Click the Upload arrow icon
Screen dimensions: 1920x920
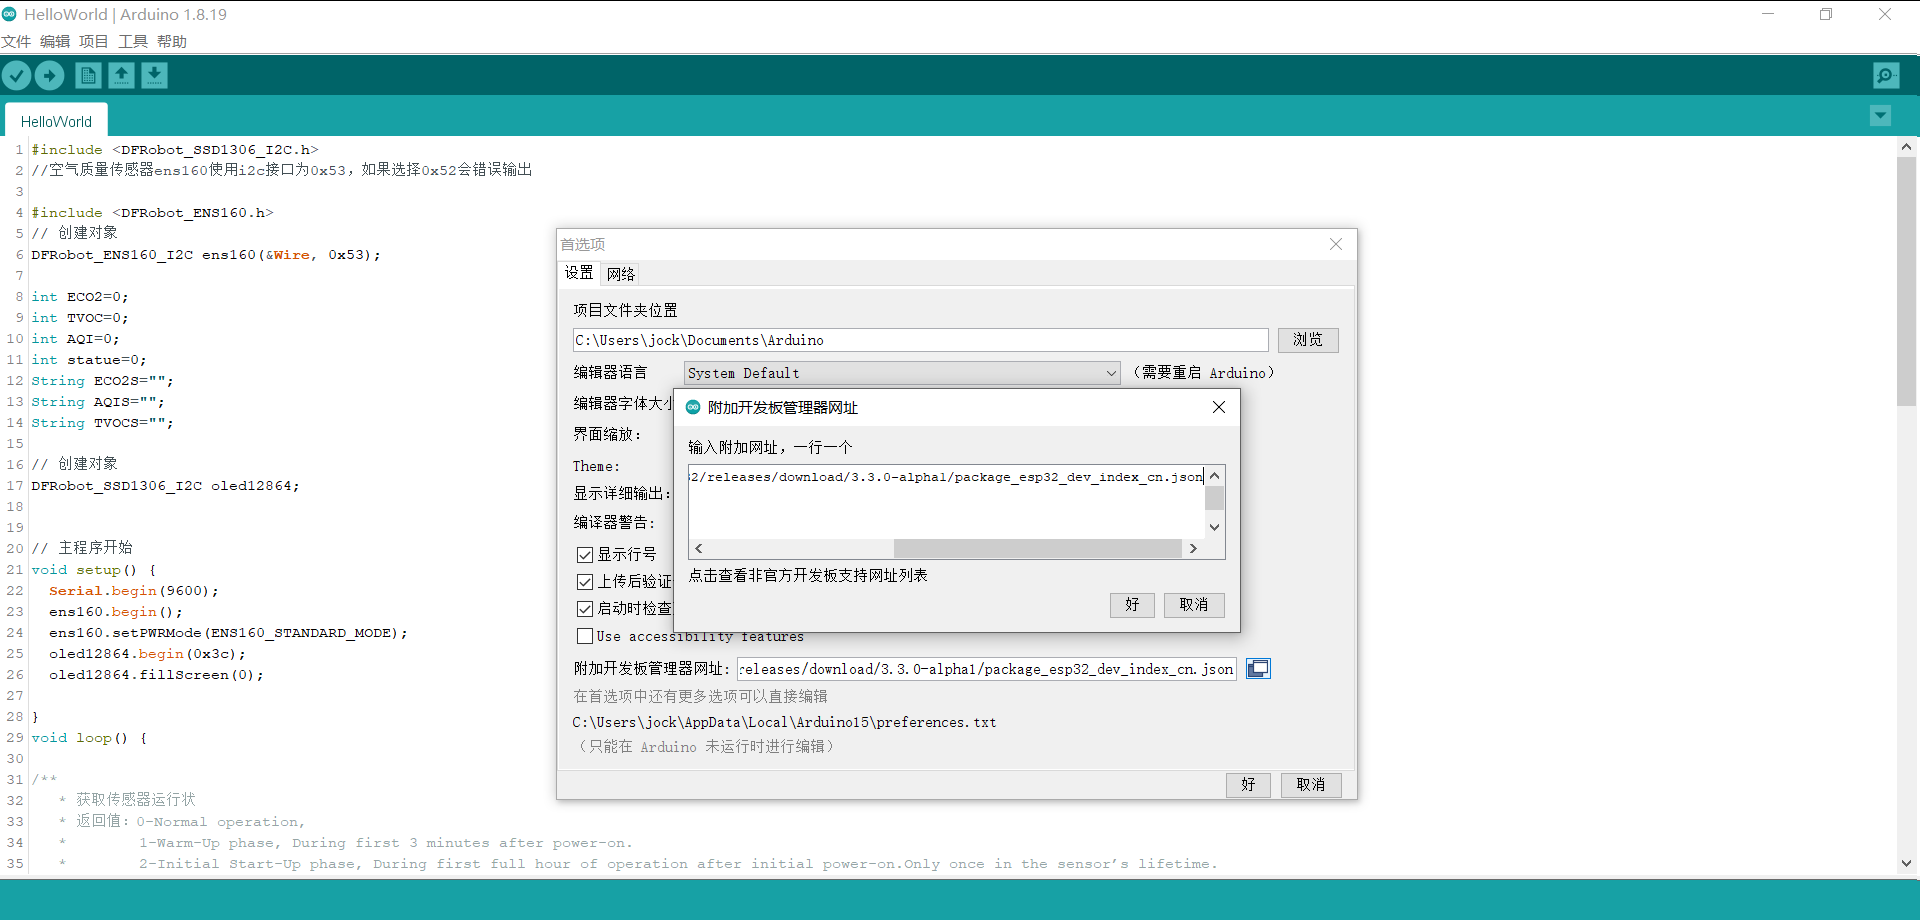(x=50, y=76)
